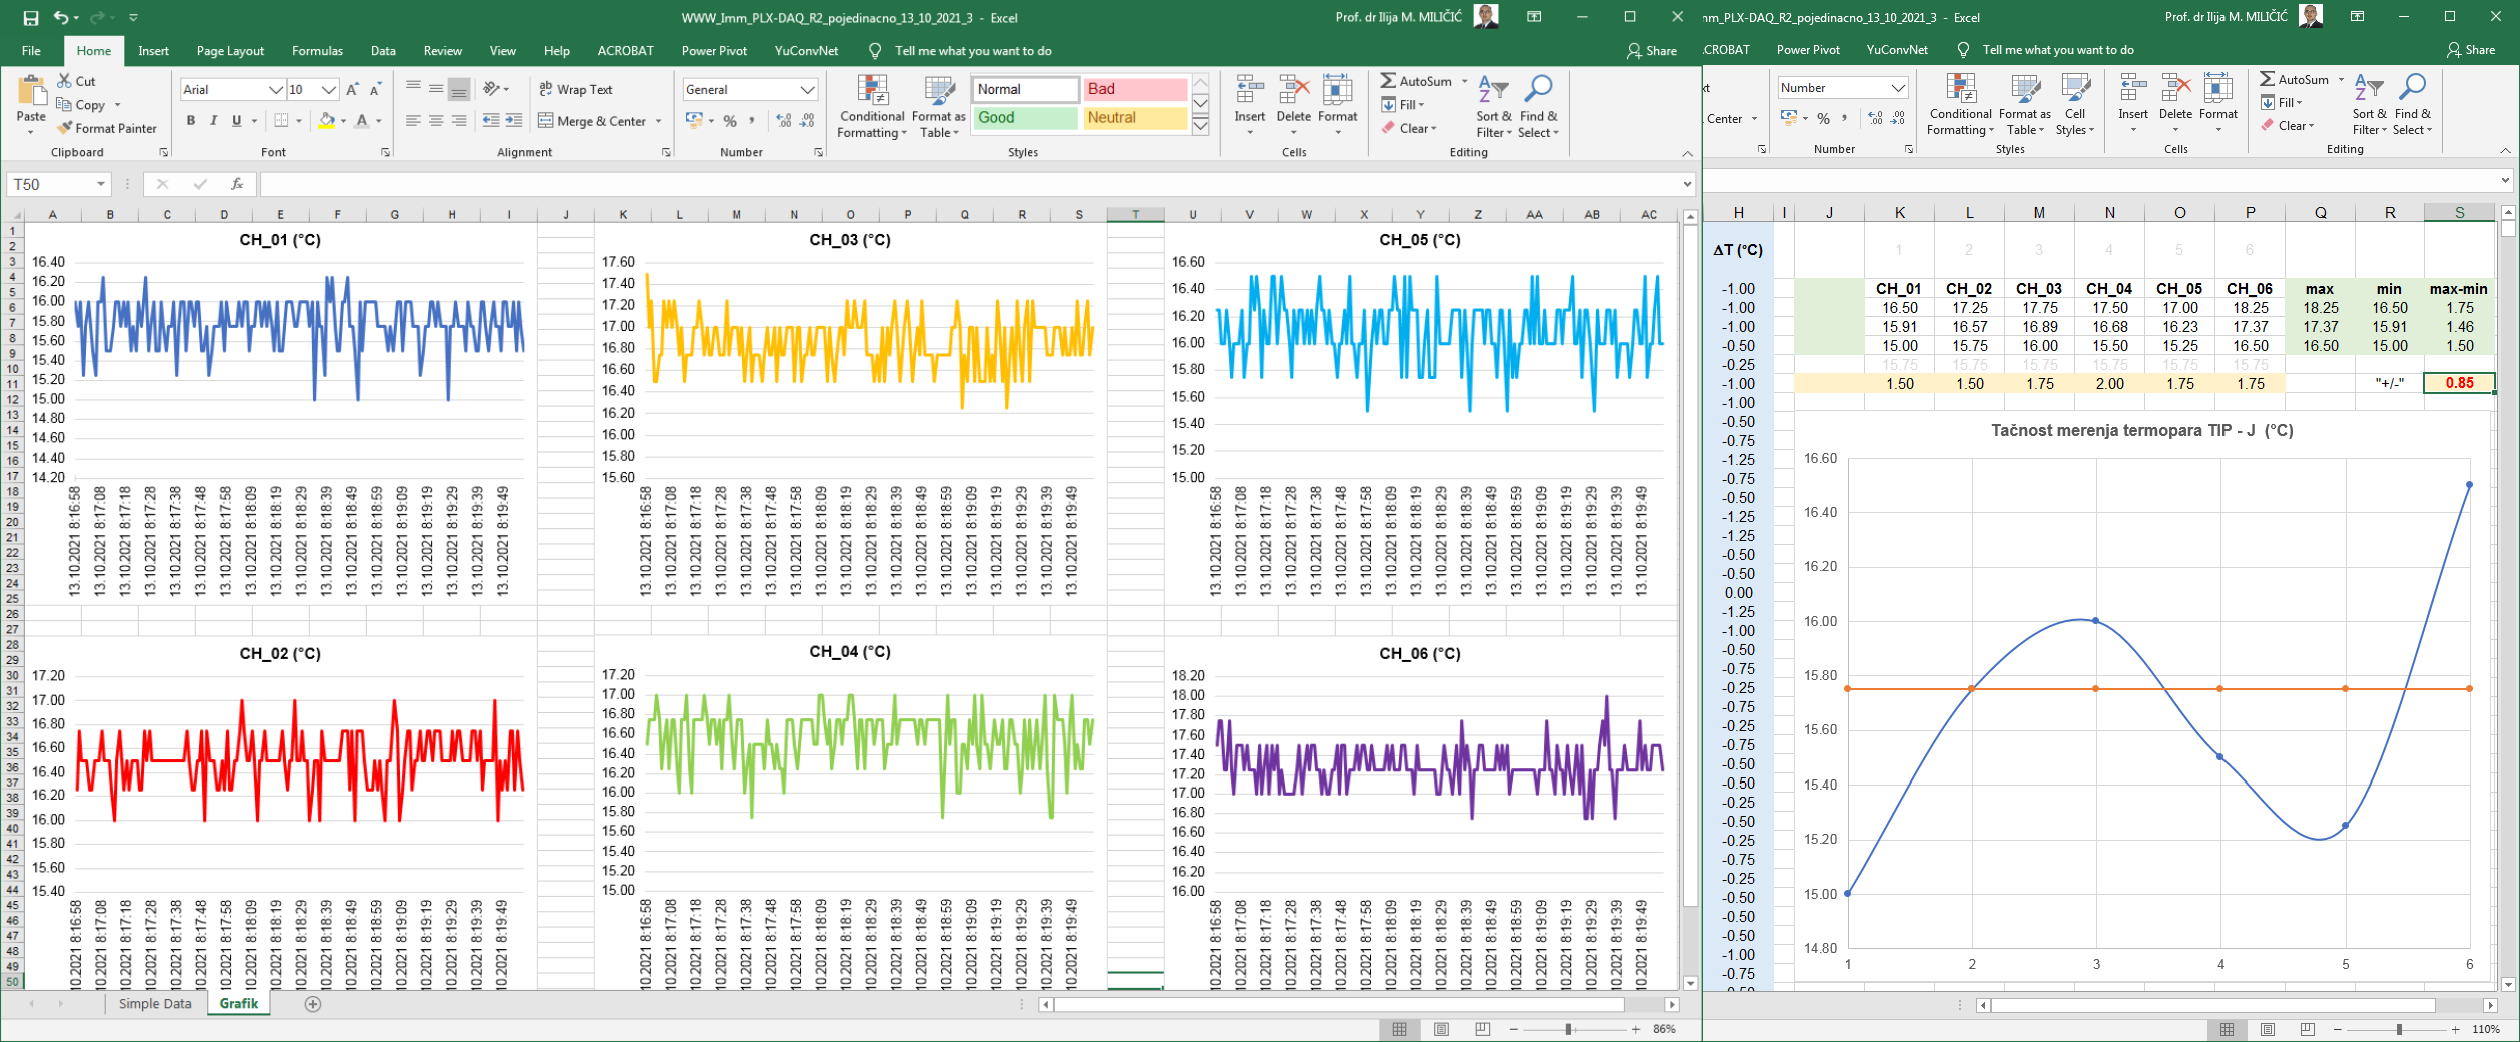
Task: Toggle Wrap Text option
Action: click(576, 89)
